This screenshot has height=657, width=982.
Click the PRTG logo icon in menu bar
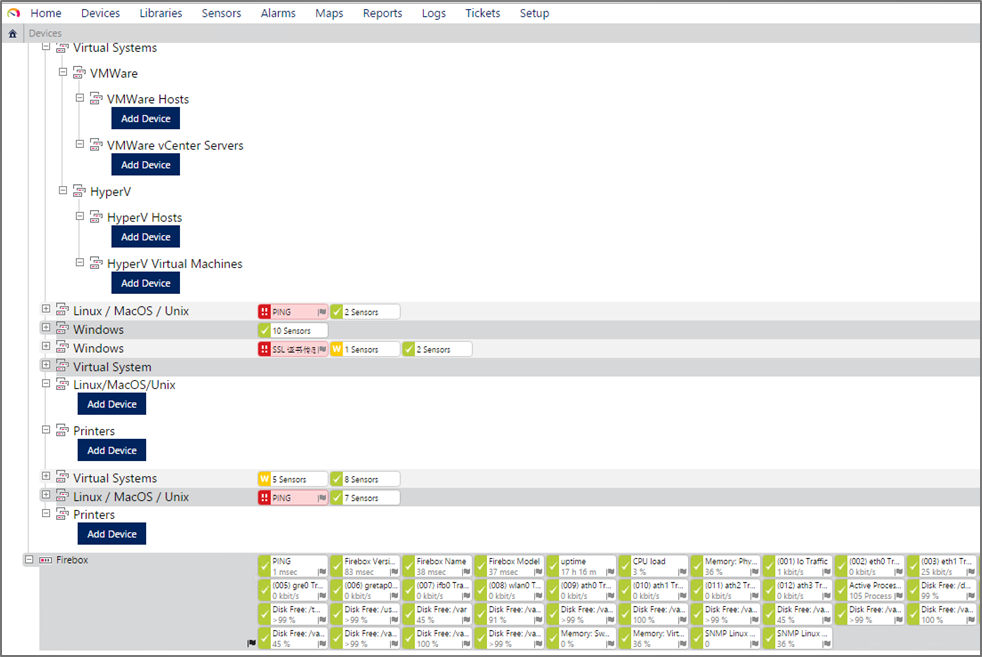13,13
